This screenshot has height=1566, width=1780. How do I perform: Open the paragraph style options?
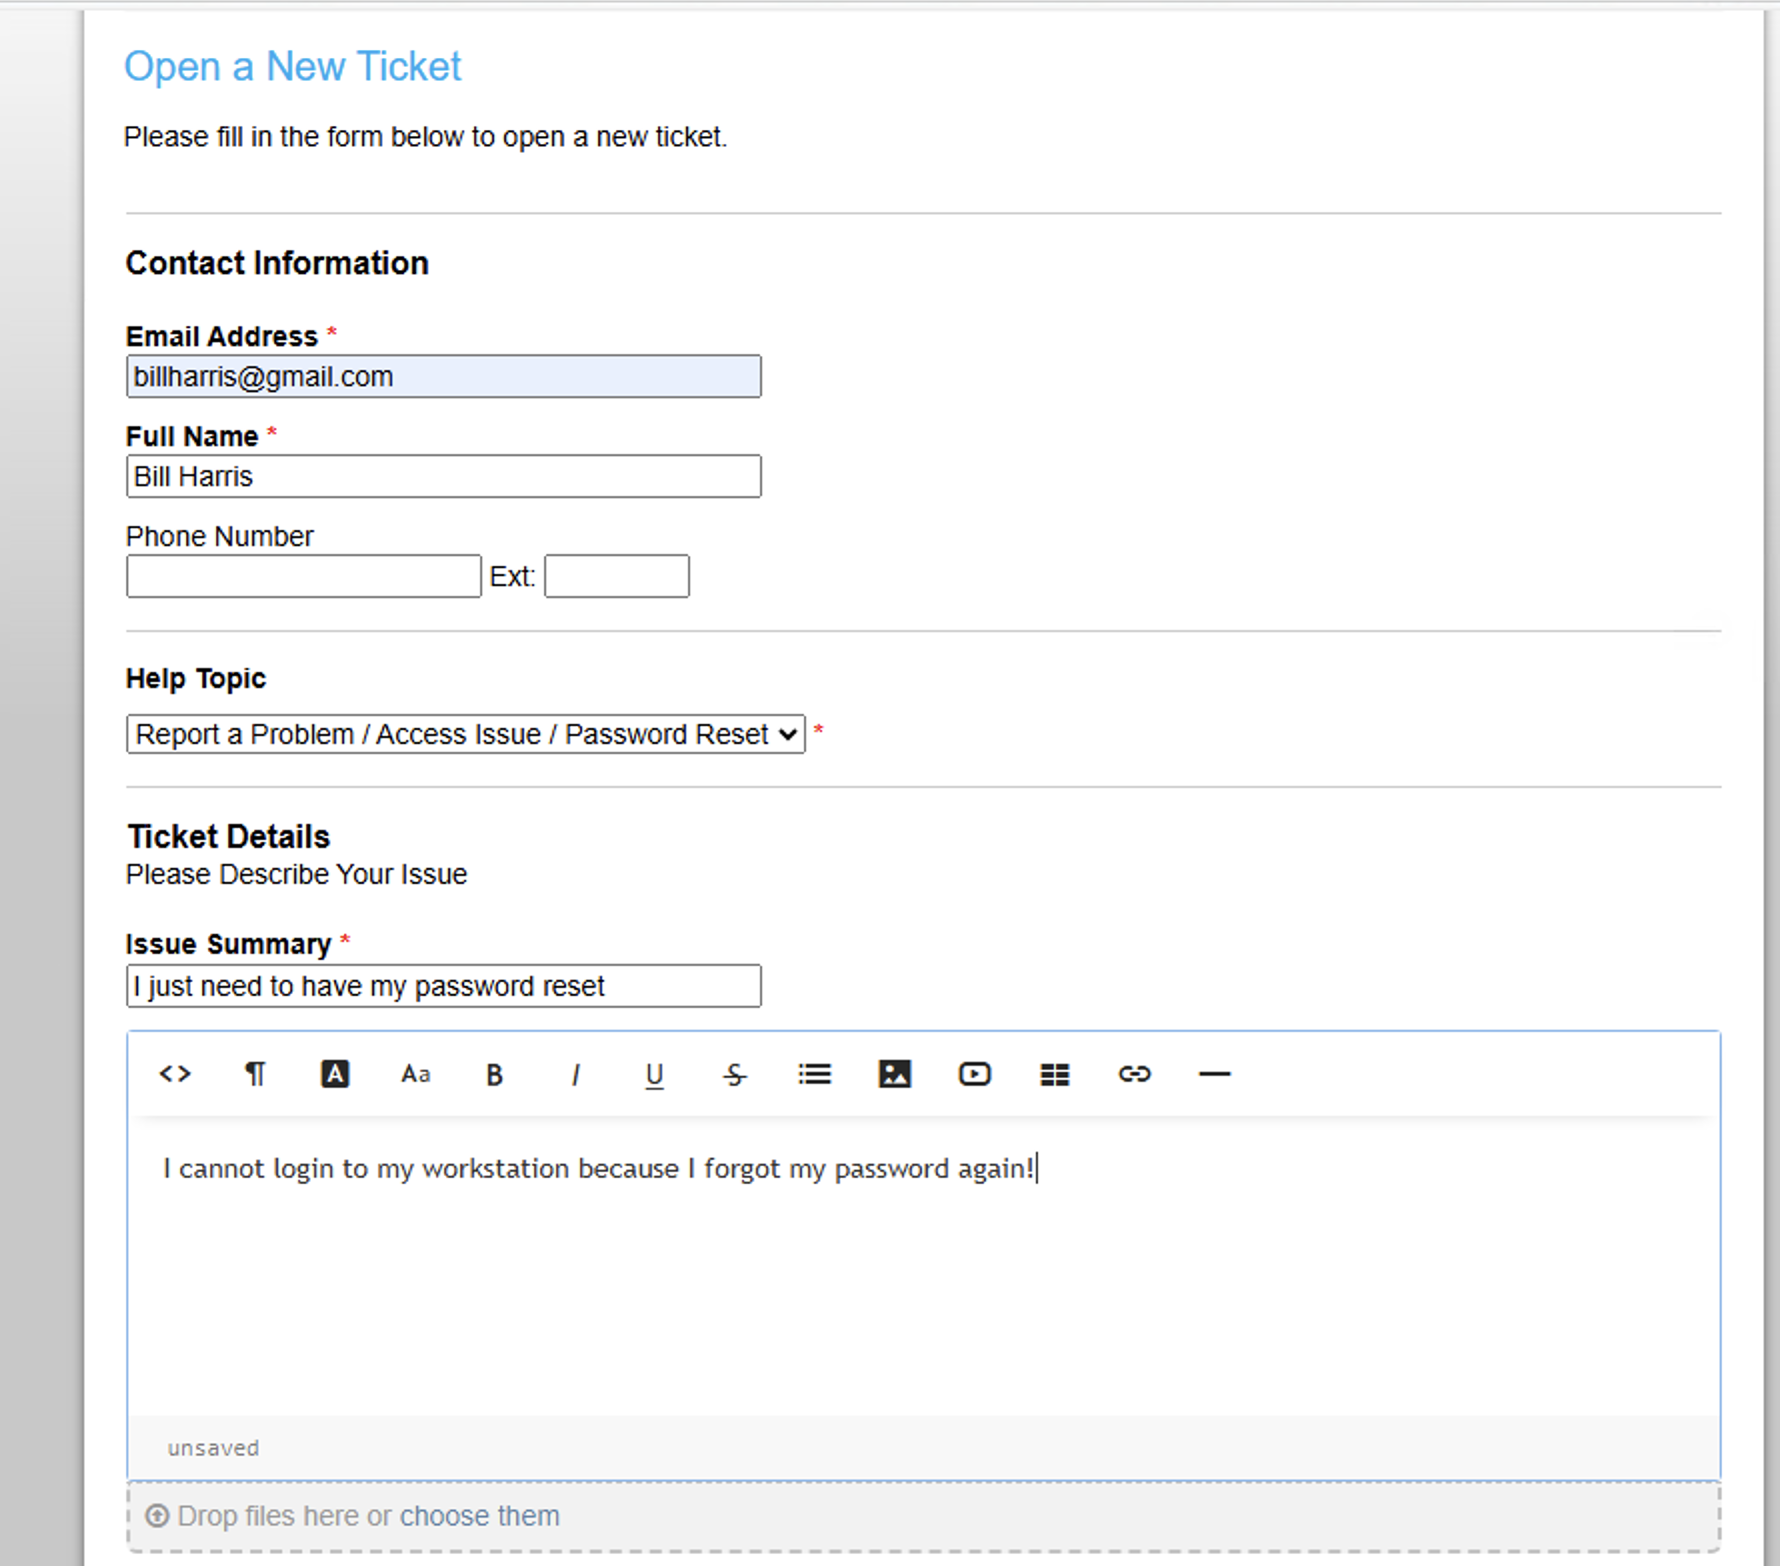(255, 1074)
